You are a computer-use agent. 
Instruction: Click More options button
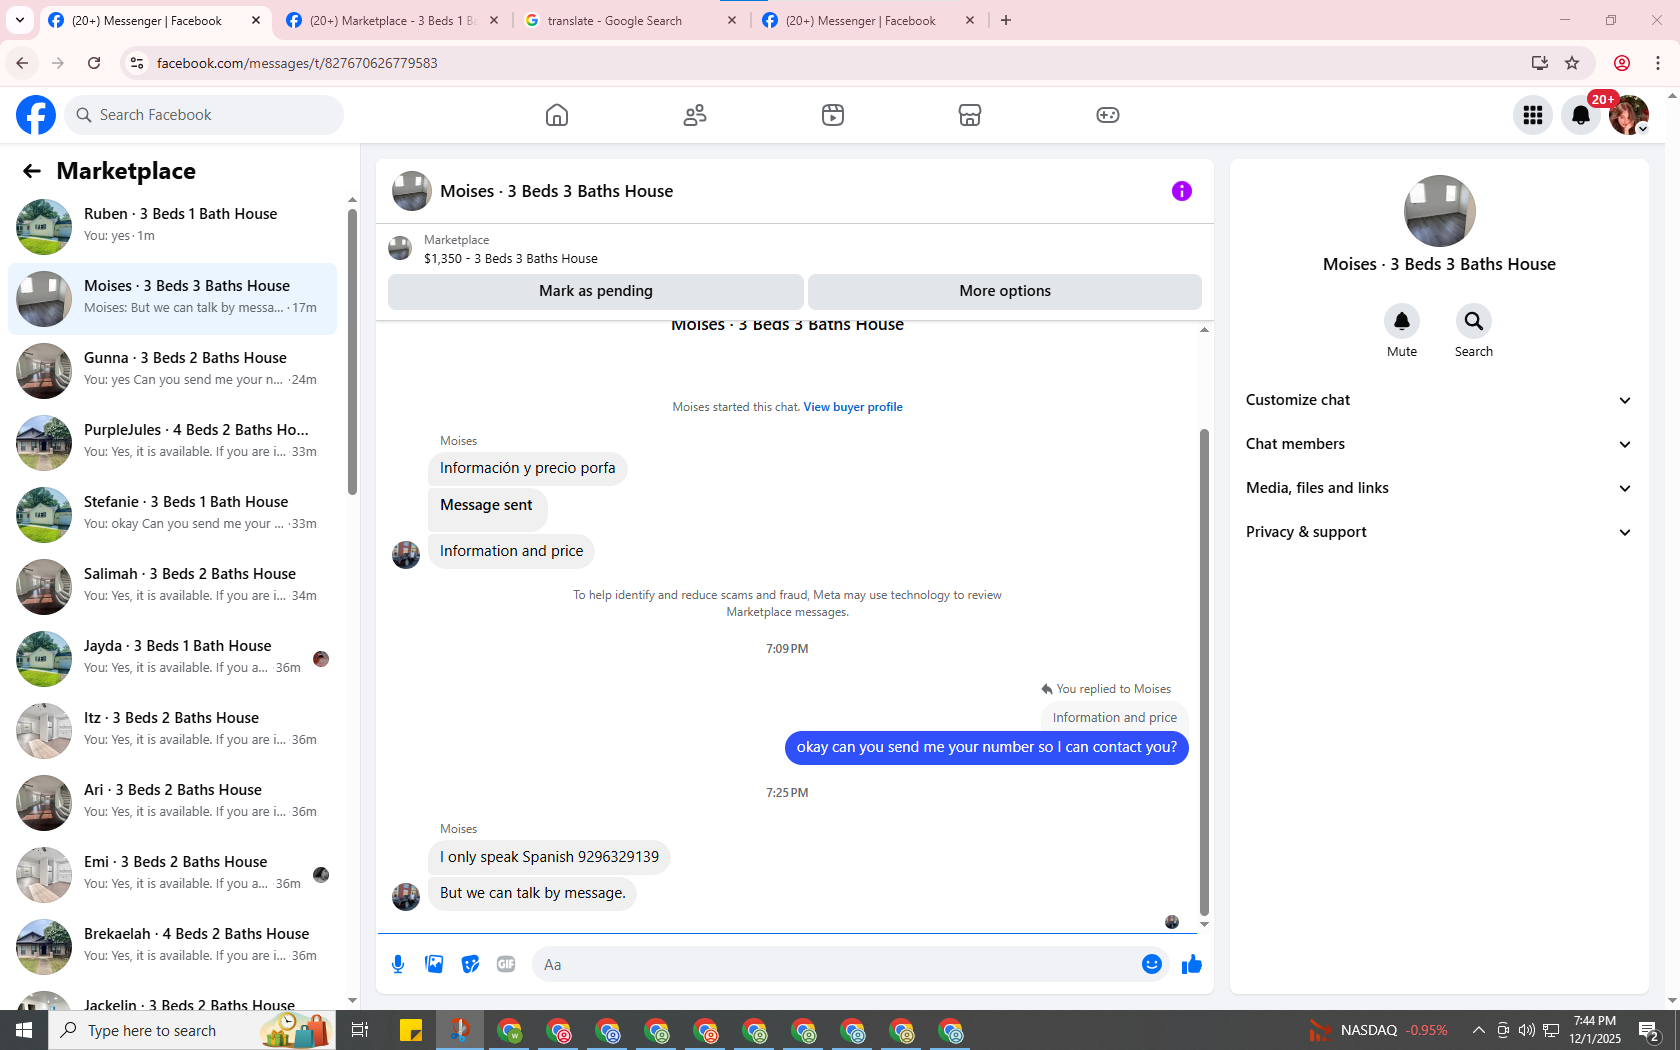click(x=1005, y=291)
